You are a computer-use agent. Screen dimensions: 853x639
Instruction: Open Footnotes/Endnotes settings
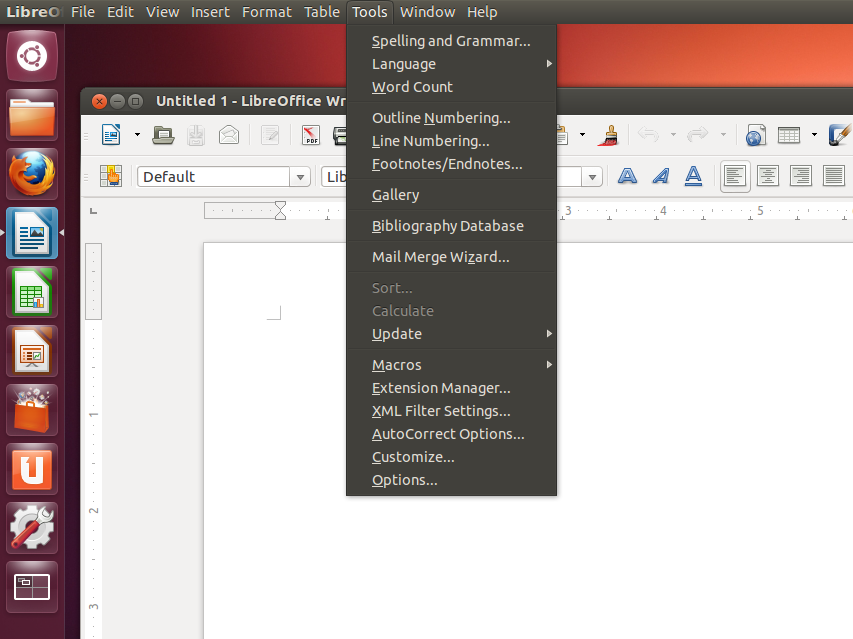[452, 164]
